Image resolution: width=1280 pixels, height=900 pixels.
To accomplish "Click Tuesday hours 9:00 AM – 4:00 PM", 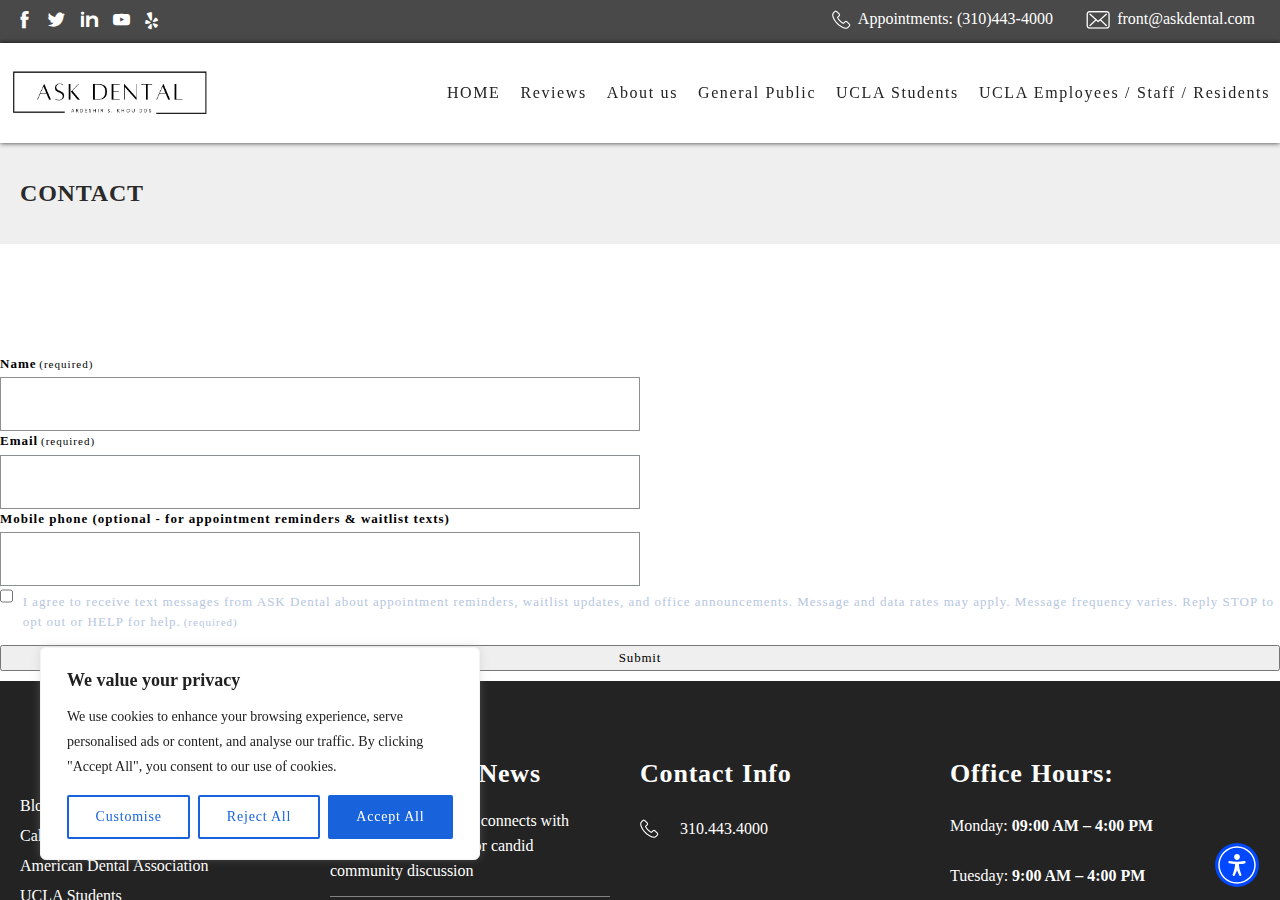I will [1078, 876].
